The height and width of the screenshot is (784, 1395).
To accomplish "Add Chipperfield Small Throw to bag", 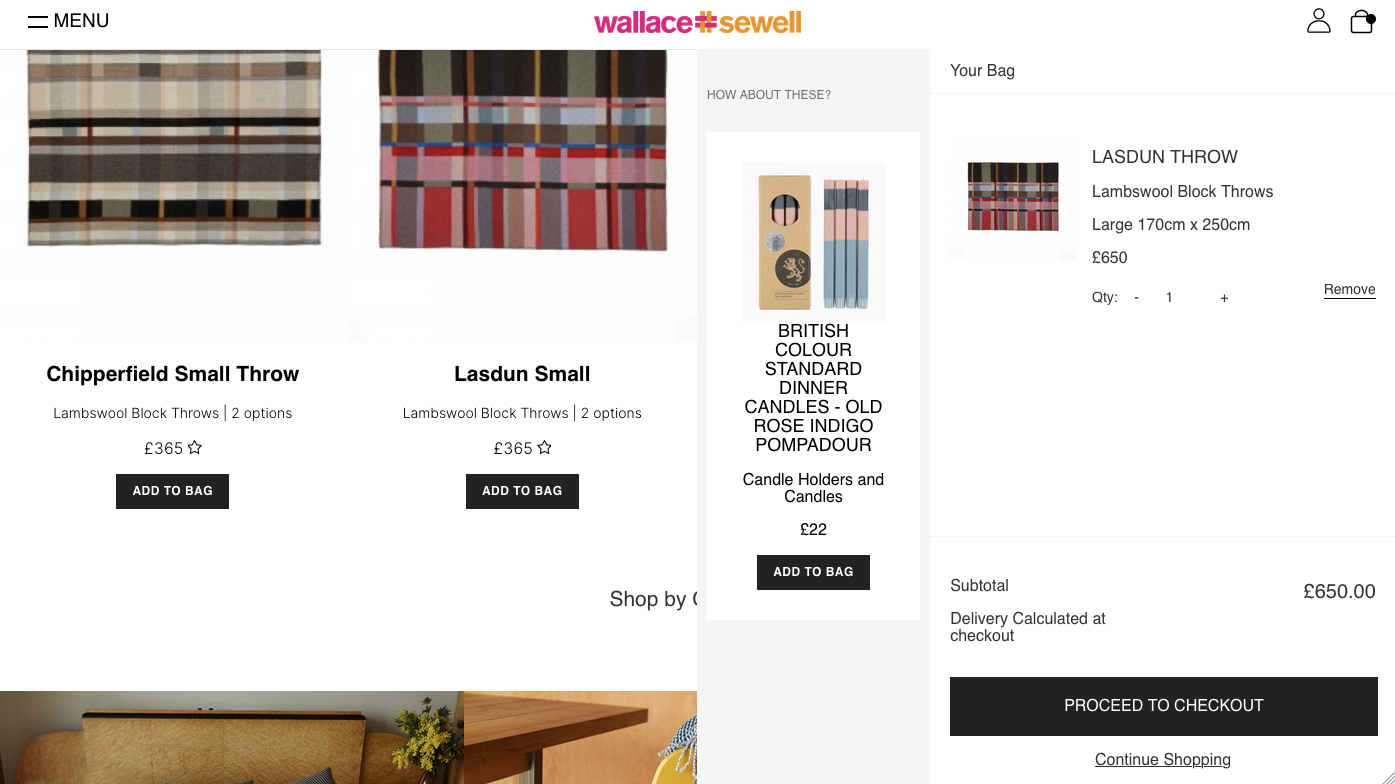I will tap(172, 491).
